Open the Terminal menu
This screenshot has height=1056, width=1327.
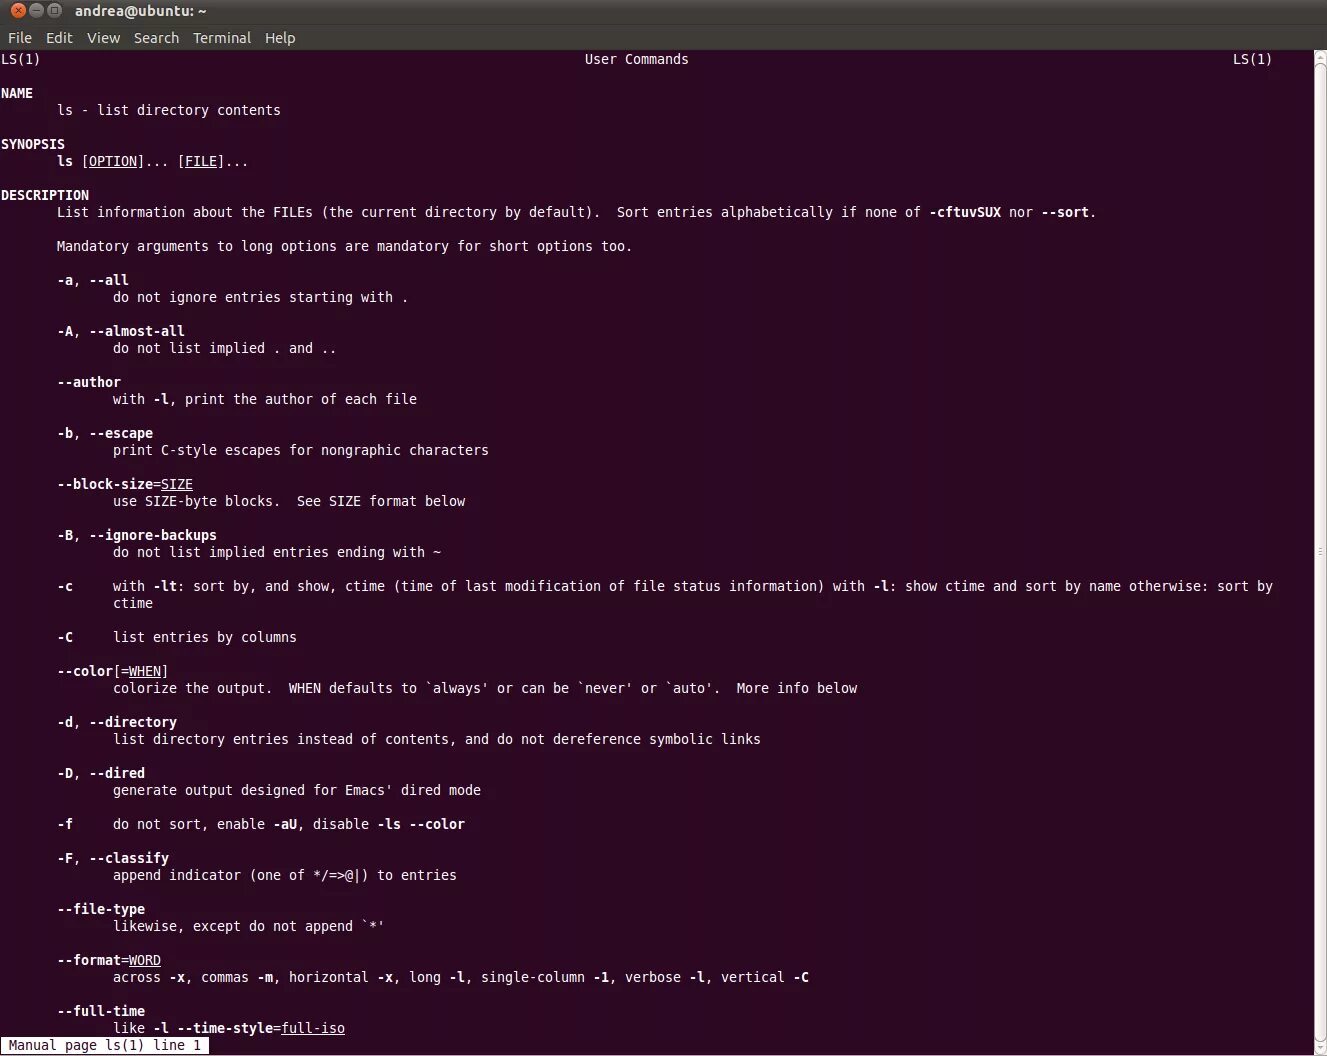coord(222,38)
